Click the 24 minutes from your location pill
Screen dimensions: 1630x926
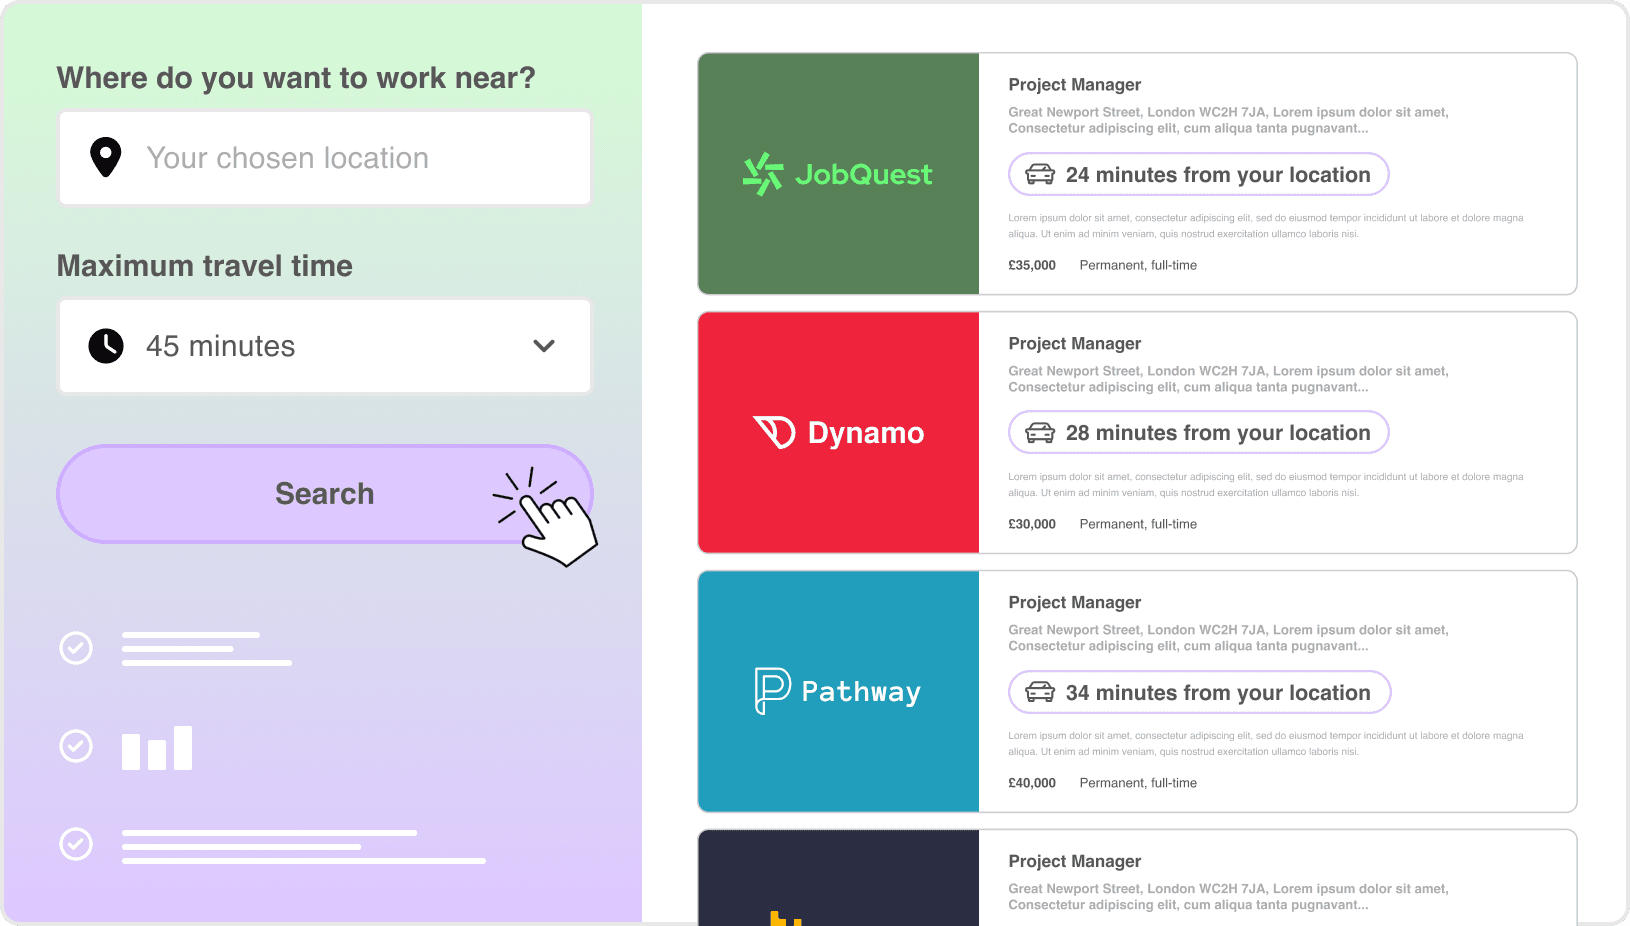1198,174
